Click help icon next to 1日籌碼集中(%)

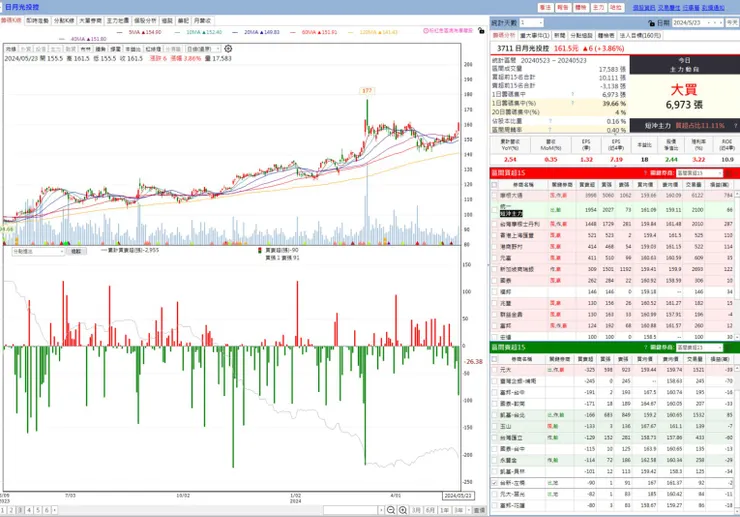point(572,103)
